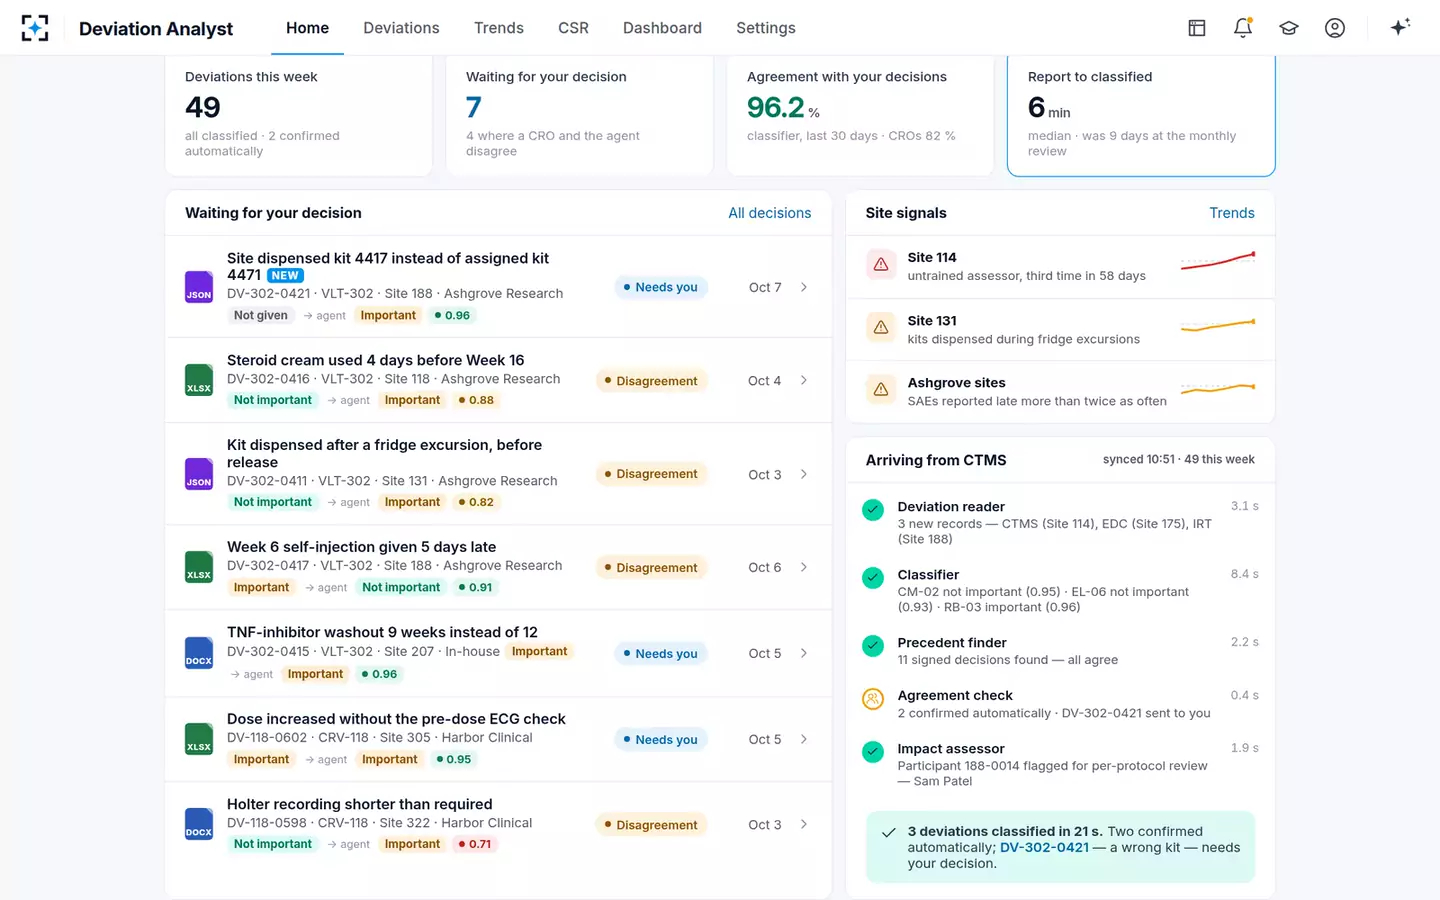This screenshot has width=1440, height=900.
Task: Open the Settings tab
Action: [x=766, y=28]
